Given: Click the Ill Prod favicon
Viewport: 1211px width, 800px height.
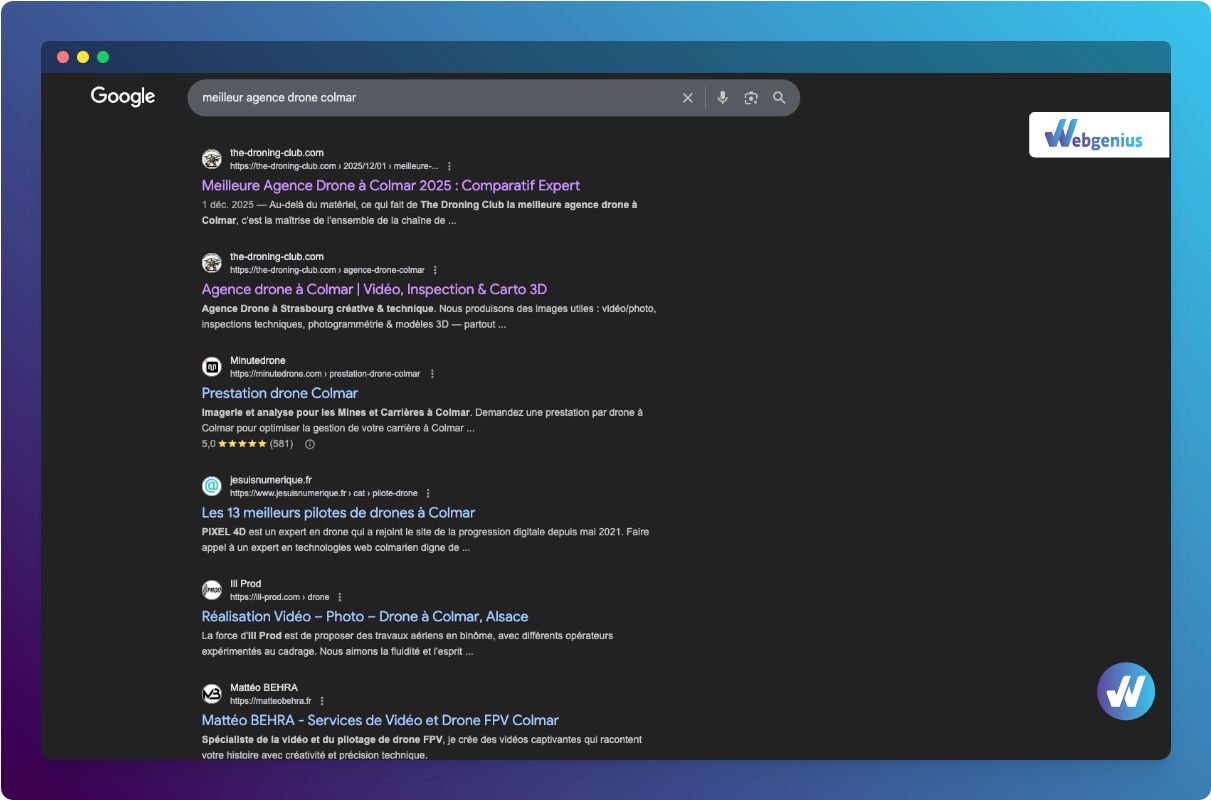Looking at the screenshot, I should point(212,590).
